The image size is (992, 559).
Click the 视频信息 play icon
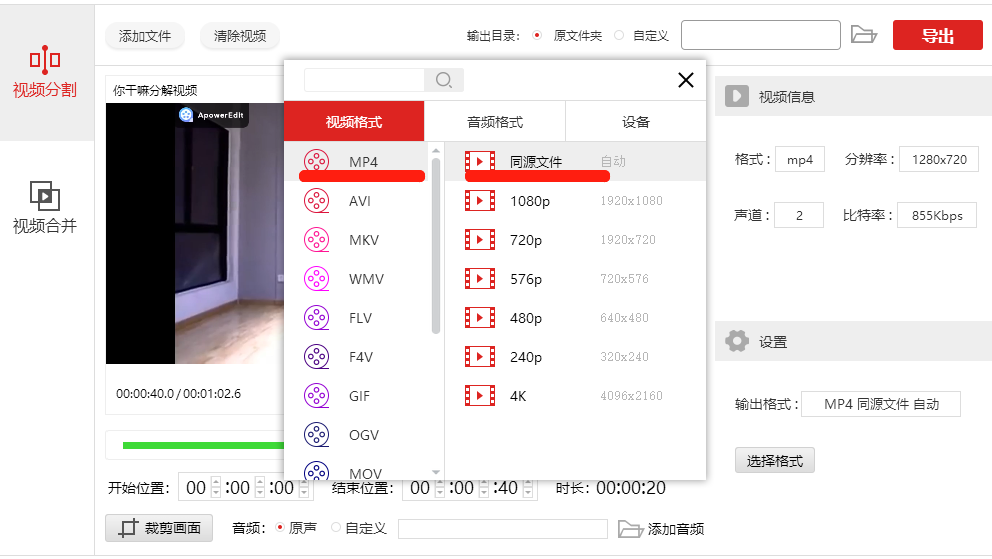(x=736, y=96)
